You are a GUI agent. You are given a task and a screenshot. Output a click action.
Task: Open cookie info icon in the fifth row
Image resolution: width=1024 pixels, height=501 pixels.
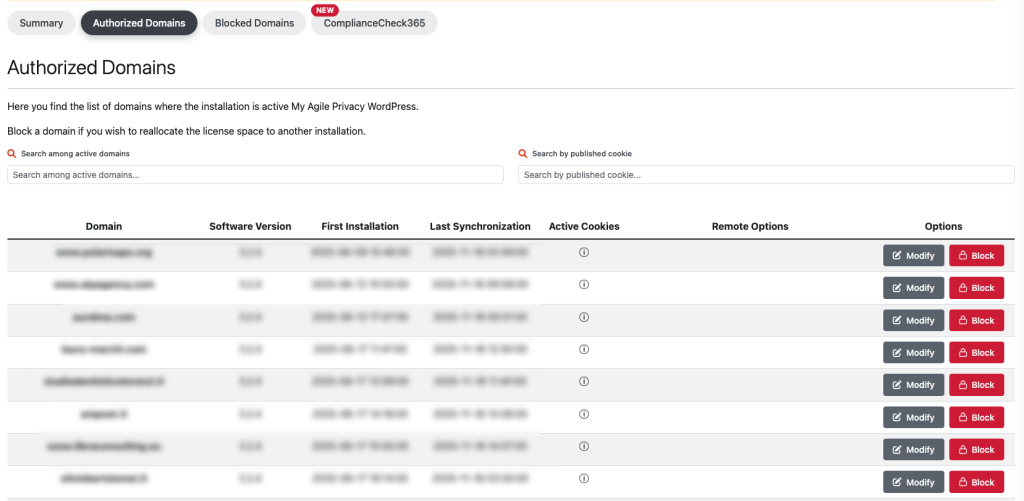584,382
